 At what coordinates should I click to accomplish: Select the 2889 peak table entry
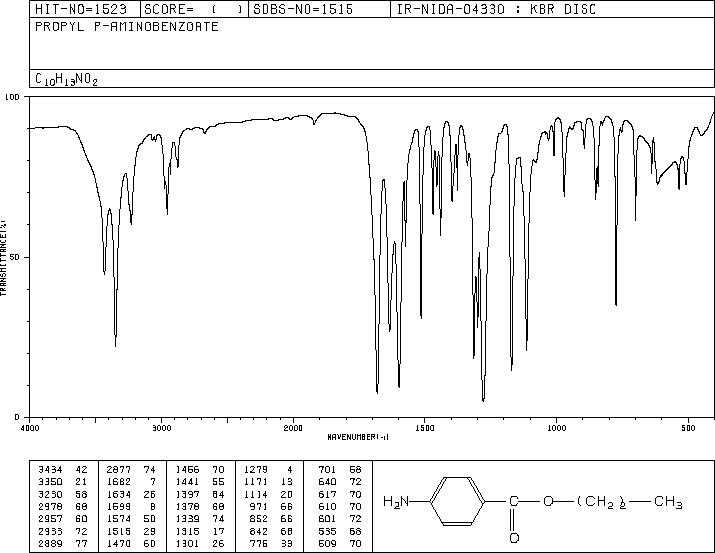[x=62, y=544]
